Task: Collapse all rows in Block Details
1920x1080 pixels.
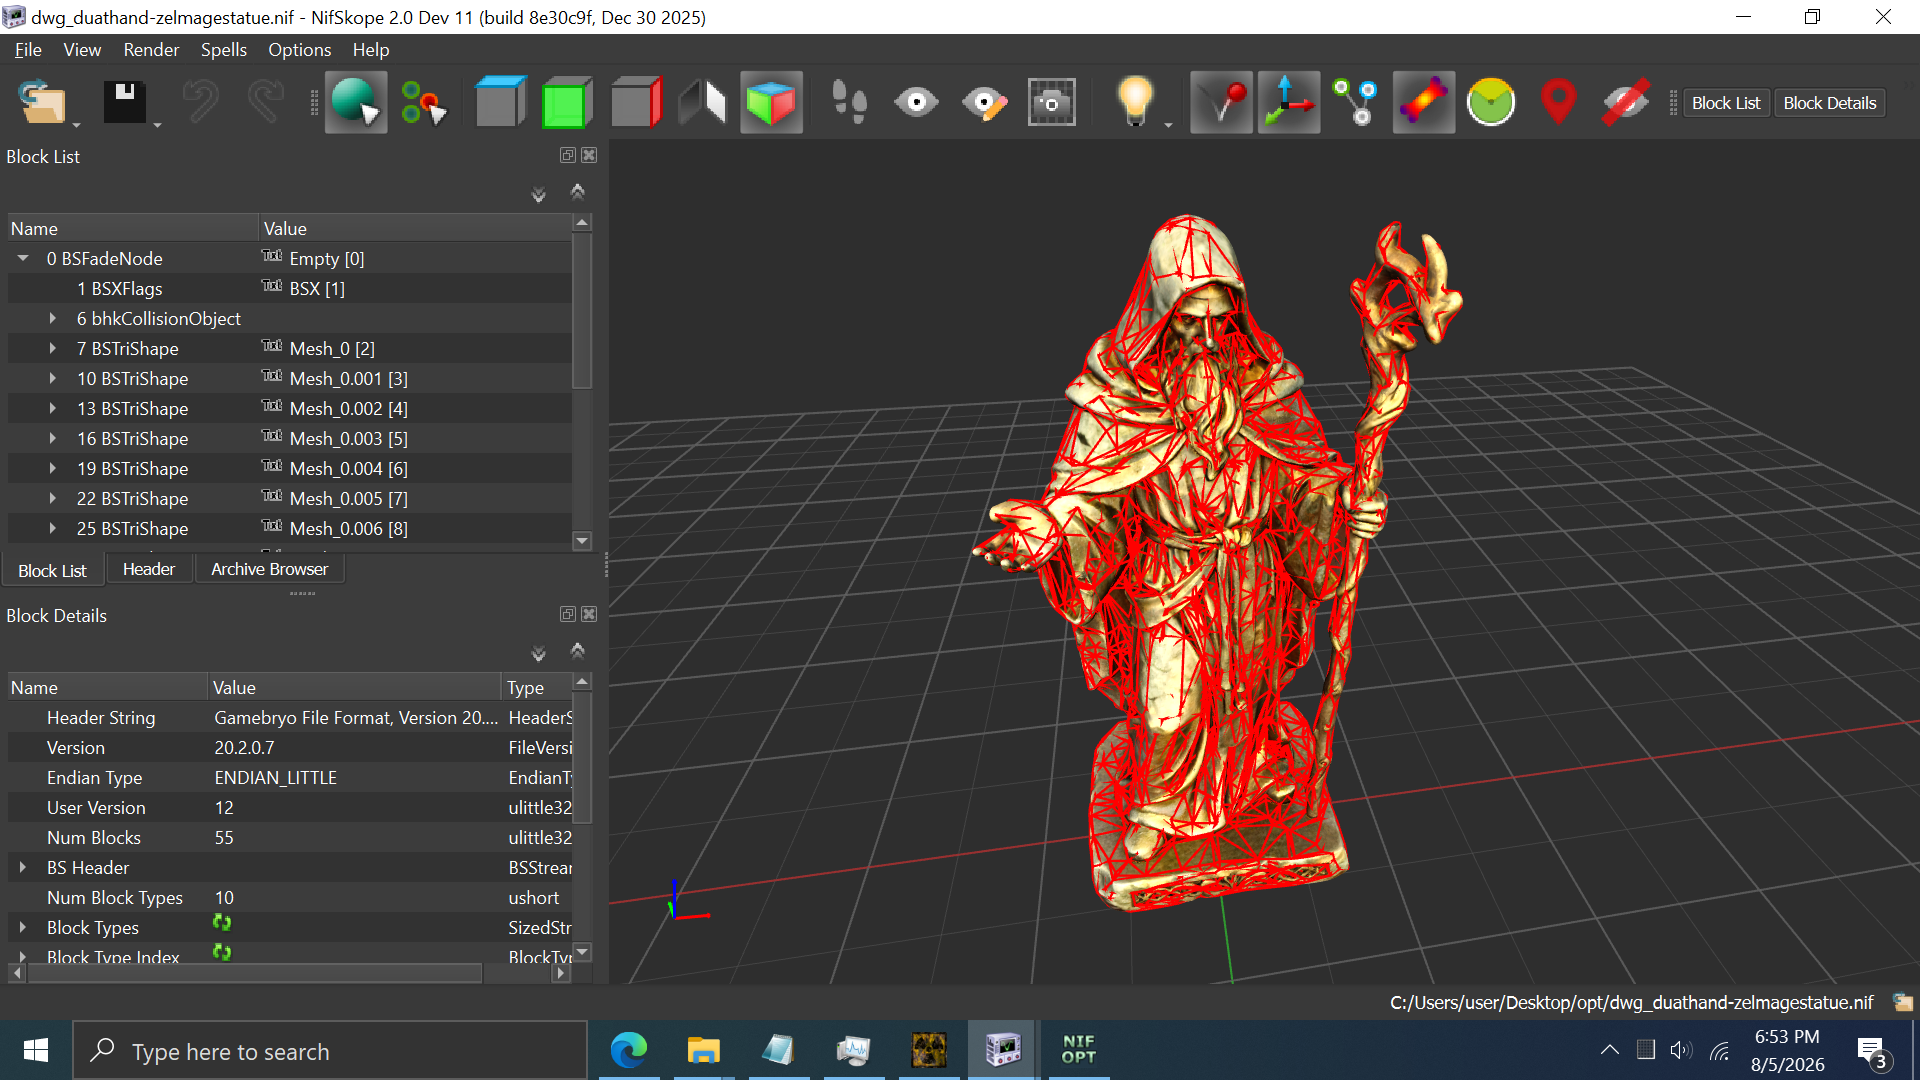Action: coord(577,650)
